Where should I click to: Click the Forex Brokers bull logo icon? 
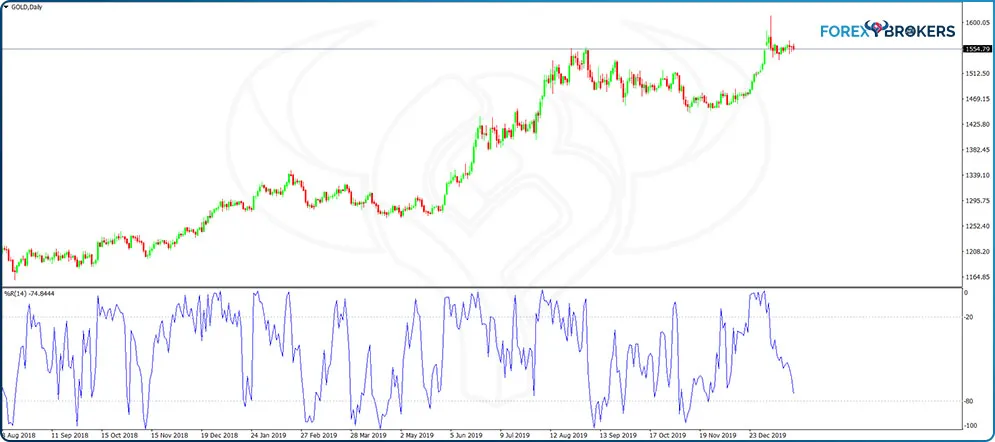877,30
